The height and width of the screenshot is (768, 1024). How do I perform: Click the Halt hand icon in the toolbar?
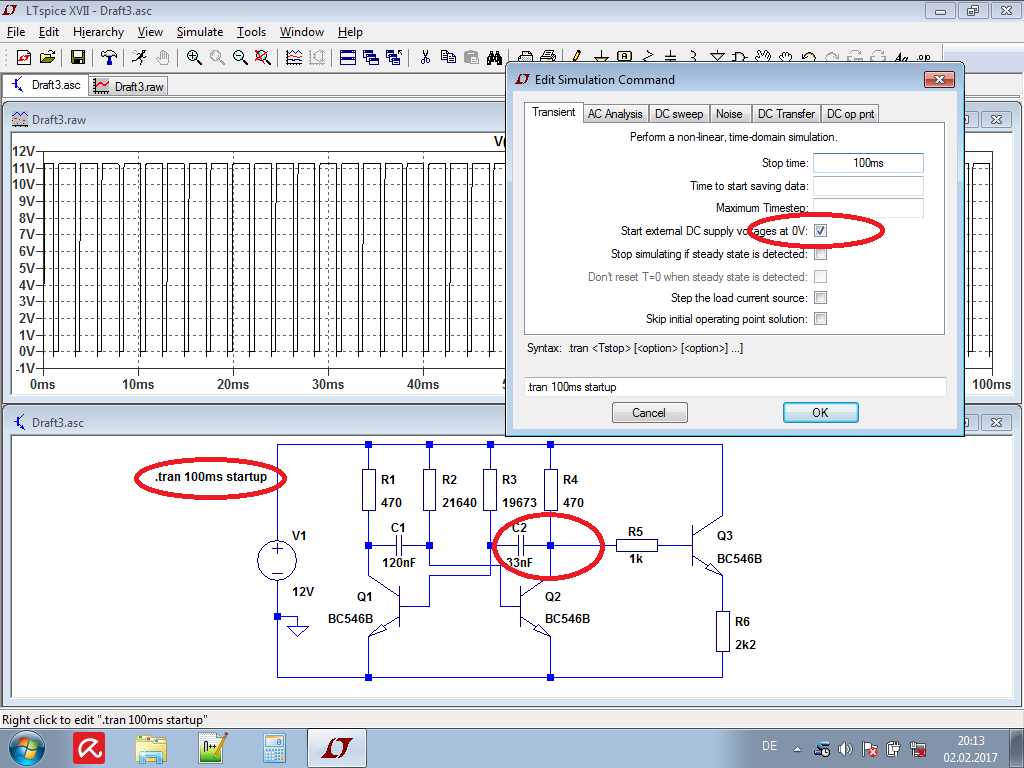pos(163,57)
